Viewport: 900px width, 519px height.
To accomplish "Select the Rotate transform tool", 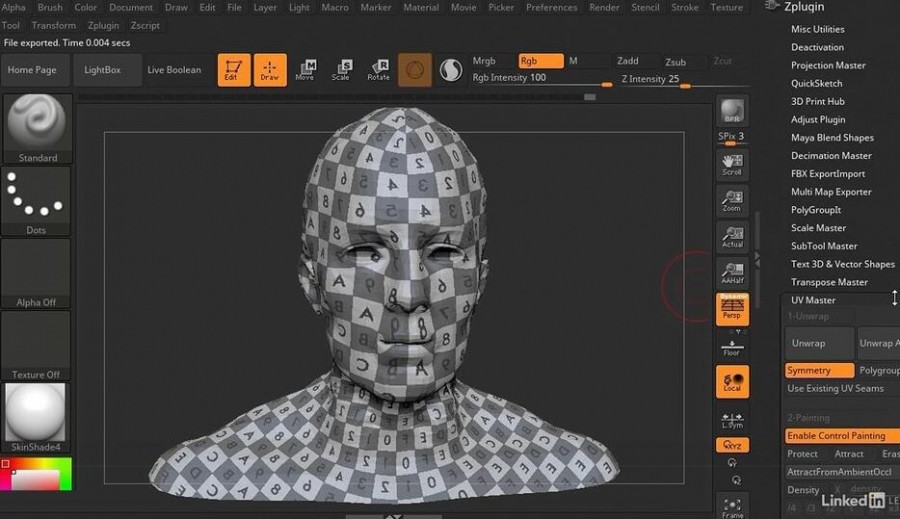I will 378,70.
